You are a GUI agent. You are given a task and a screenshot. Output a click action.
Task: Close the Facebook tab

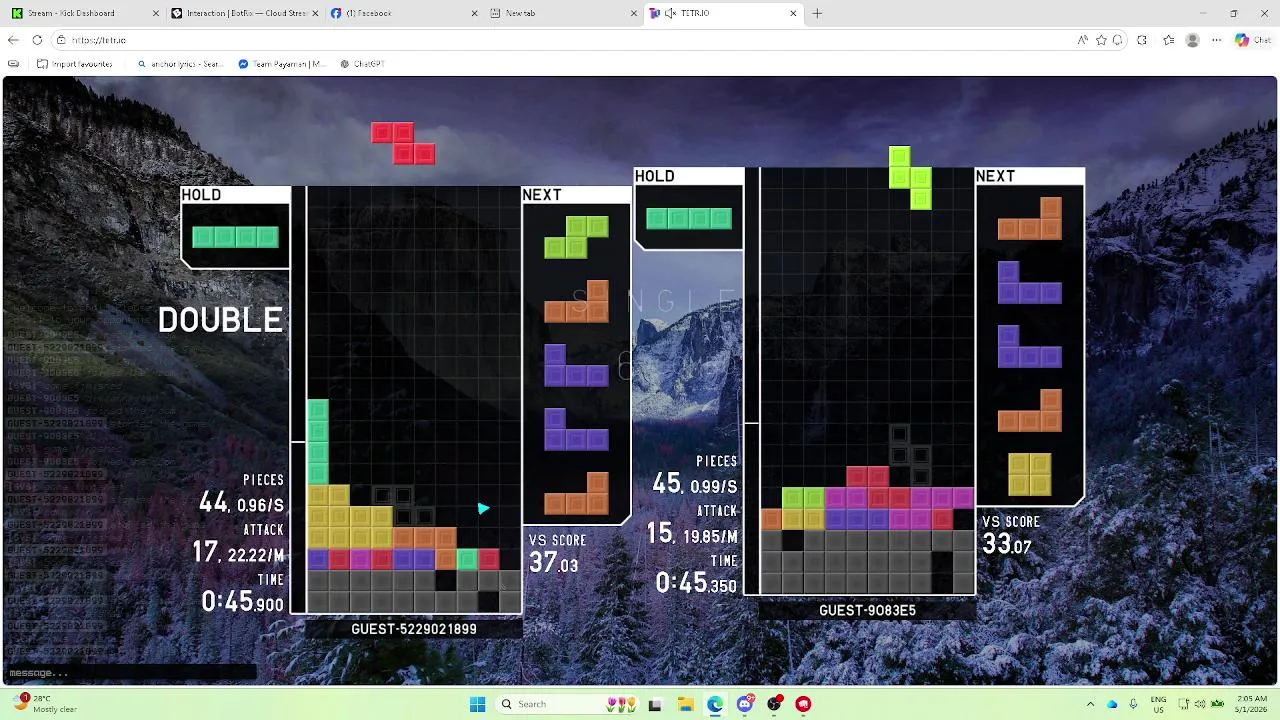475,13
